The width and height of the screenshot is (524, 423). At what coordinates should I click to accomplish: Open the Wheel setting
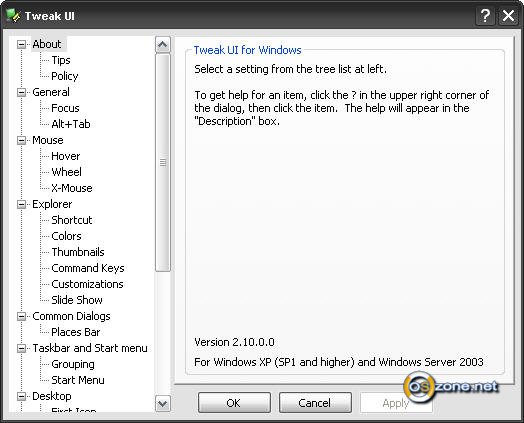(66, 172)
